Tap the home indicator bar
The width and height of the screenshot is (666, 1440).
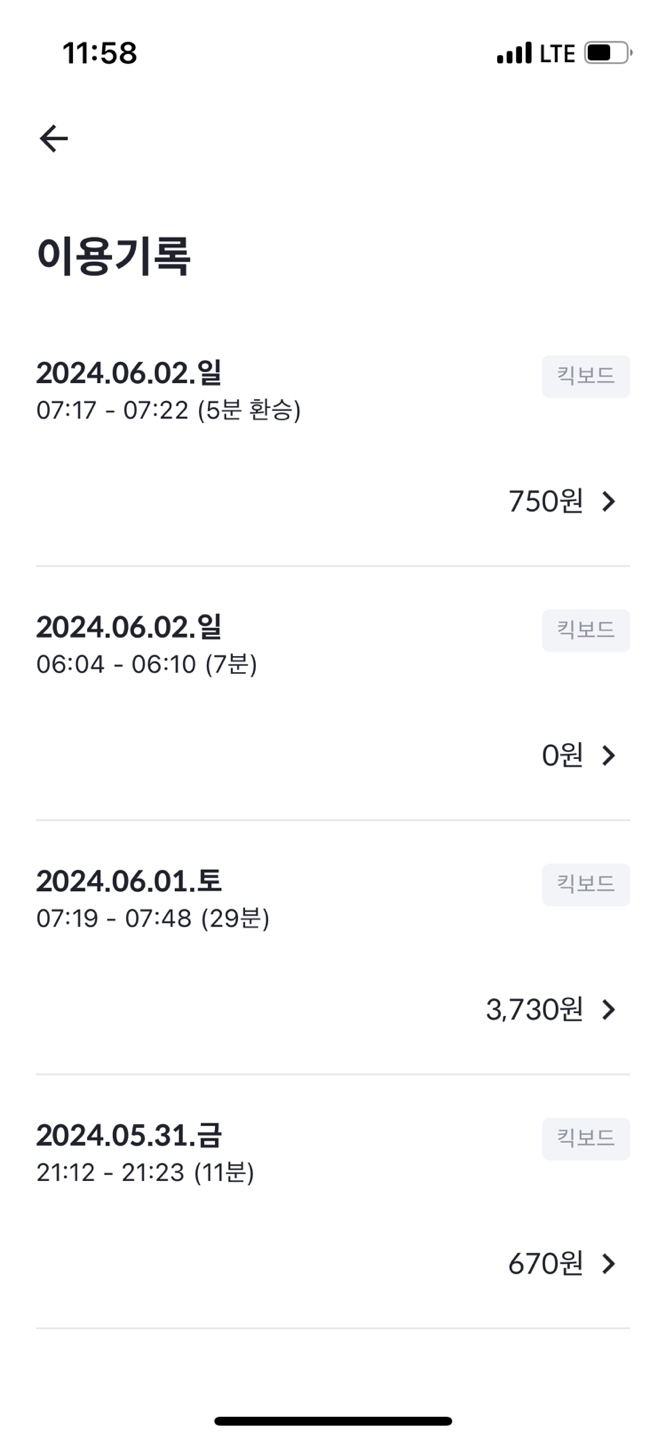tap(333, 1421)
